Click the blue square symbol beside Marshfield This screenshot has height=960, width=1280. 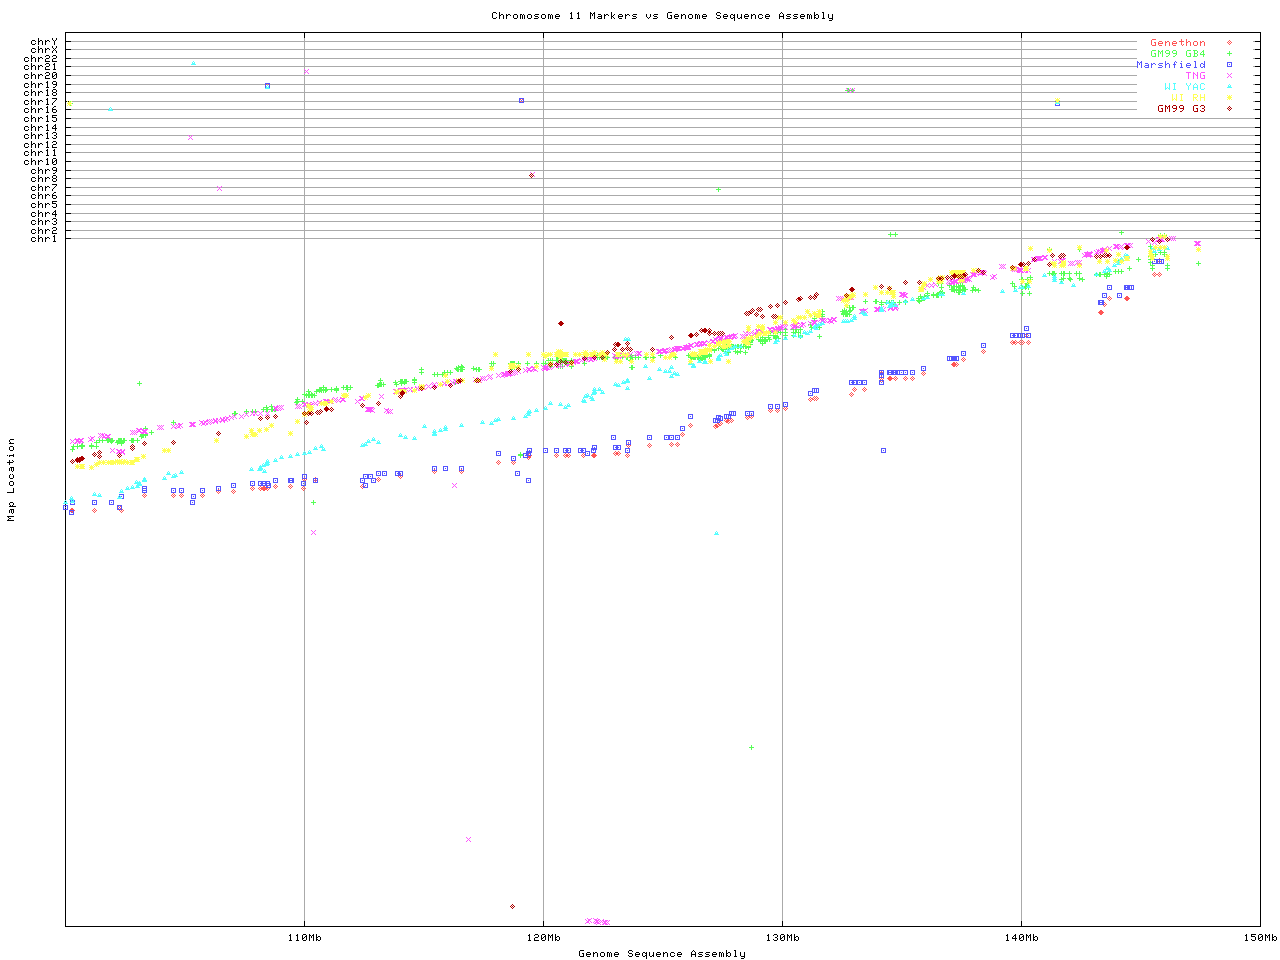pyautogui.click(x=1229, y=65)
